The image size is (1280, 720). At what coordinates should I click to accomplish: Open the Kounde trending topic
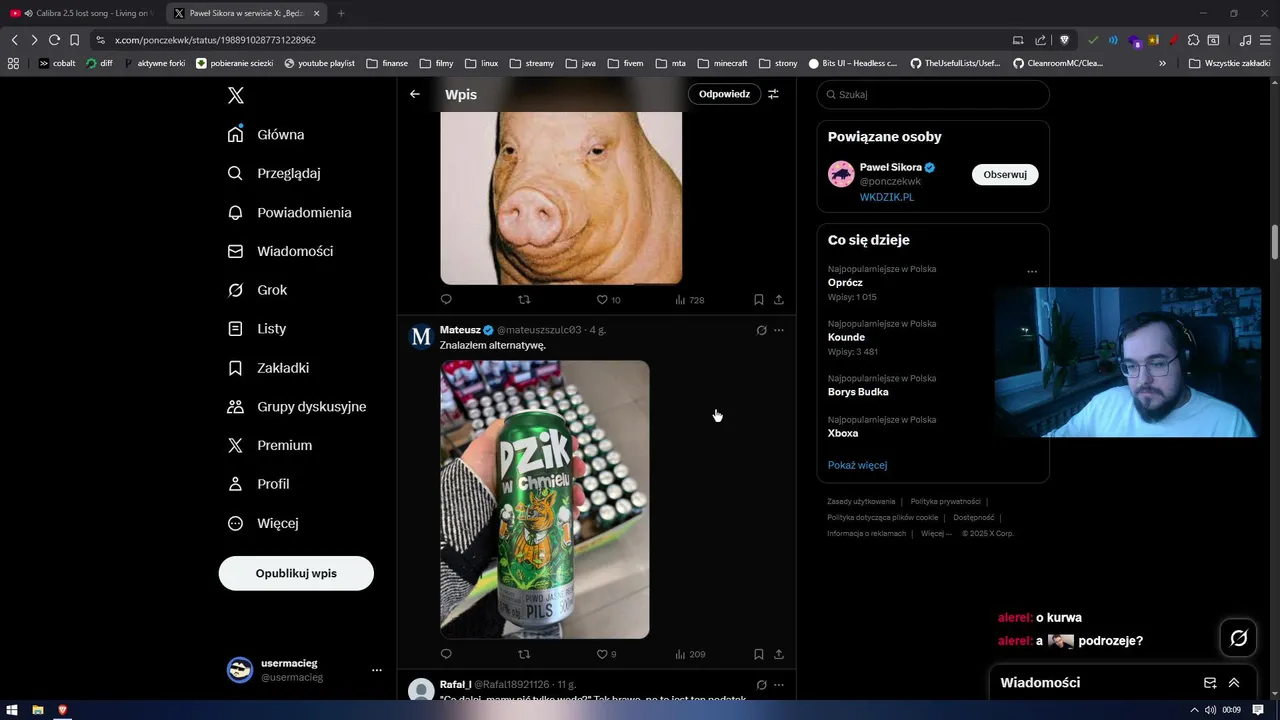pyautogui.click(x=846, y=337)
